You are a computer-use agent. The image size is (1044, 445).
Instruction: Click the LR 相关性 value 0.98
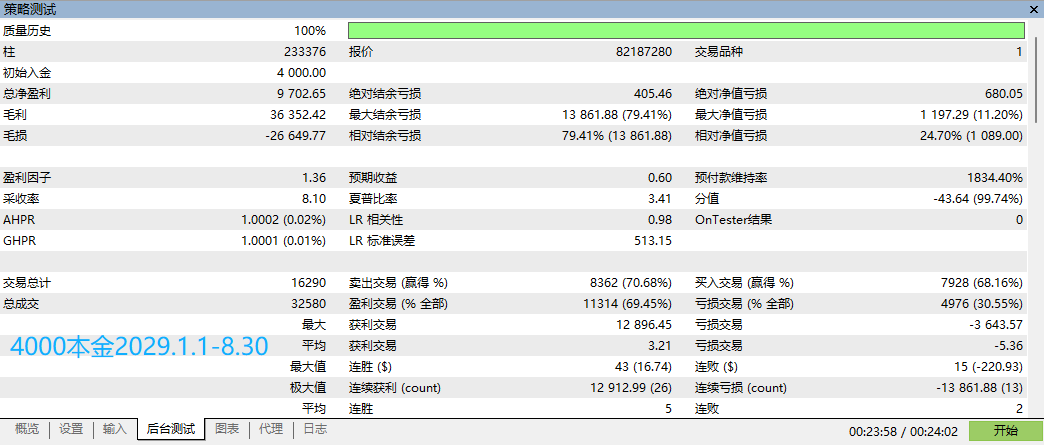(x=659, y=220)
